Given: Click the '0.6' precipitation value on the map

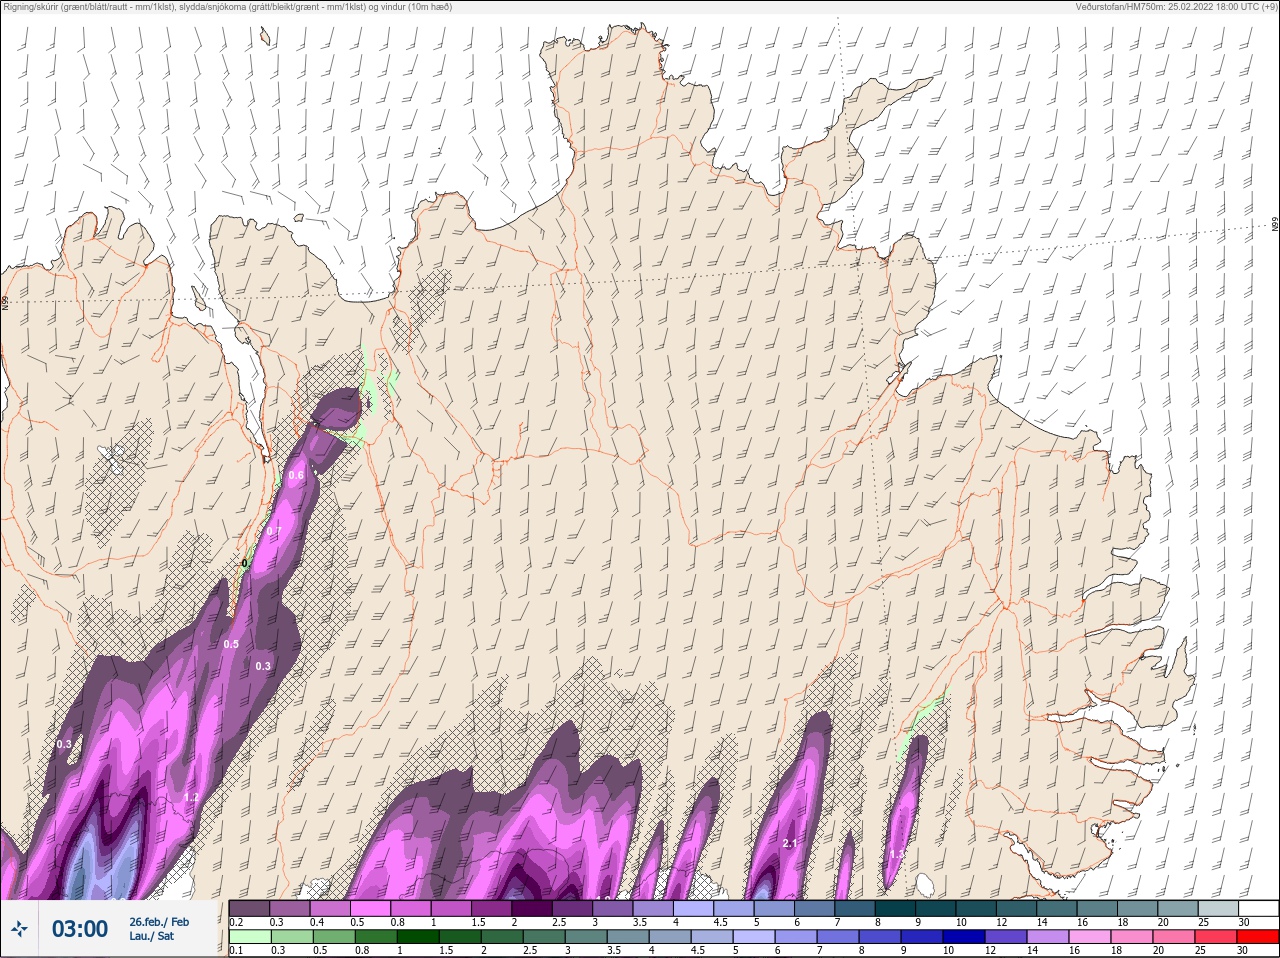Looking at the screenshot, I should click(x=296, y=476).
